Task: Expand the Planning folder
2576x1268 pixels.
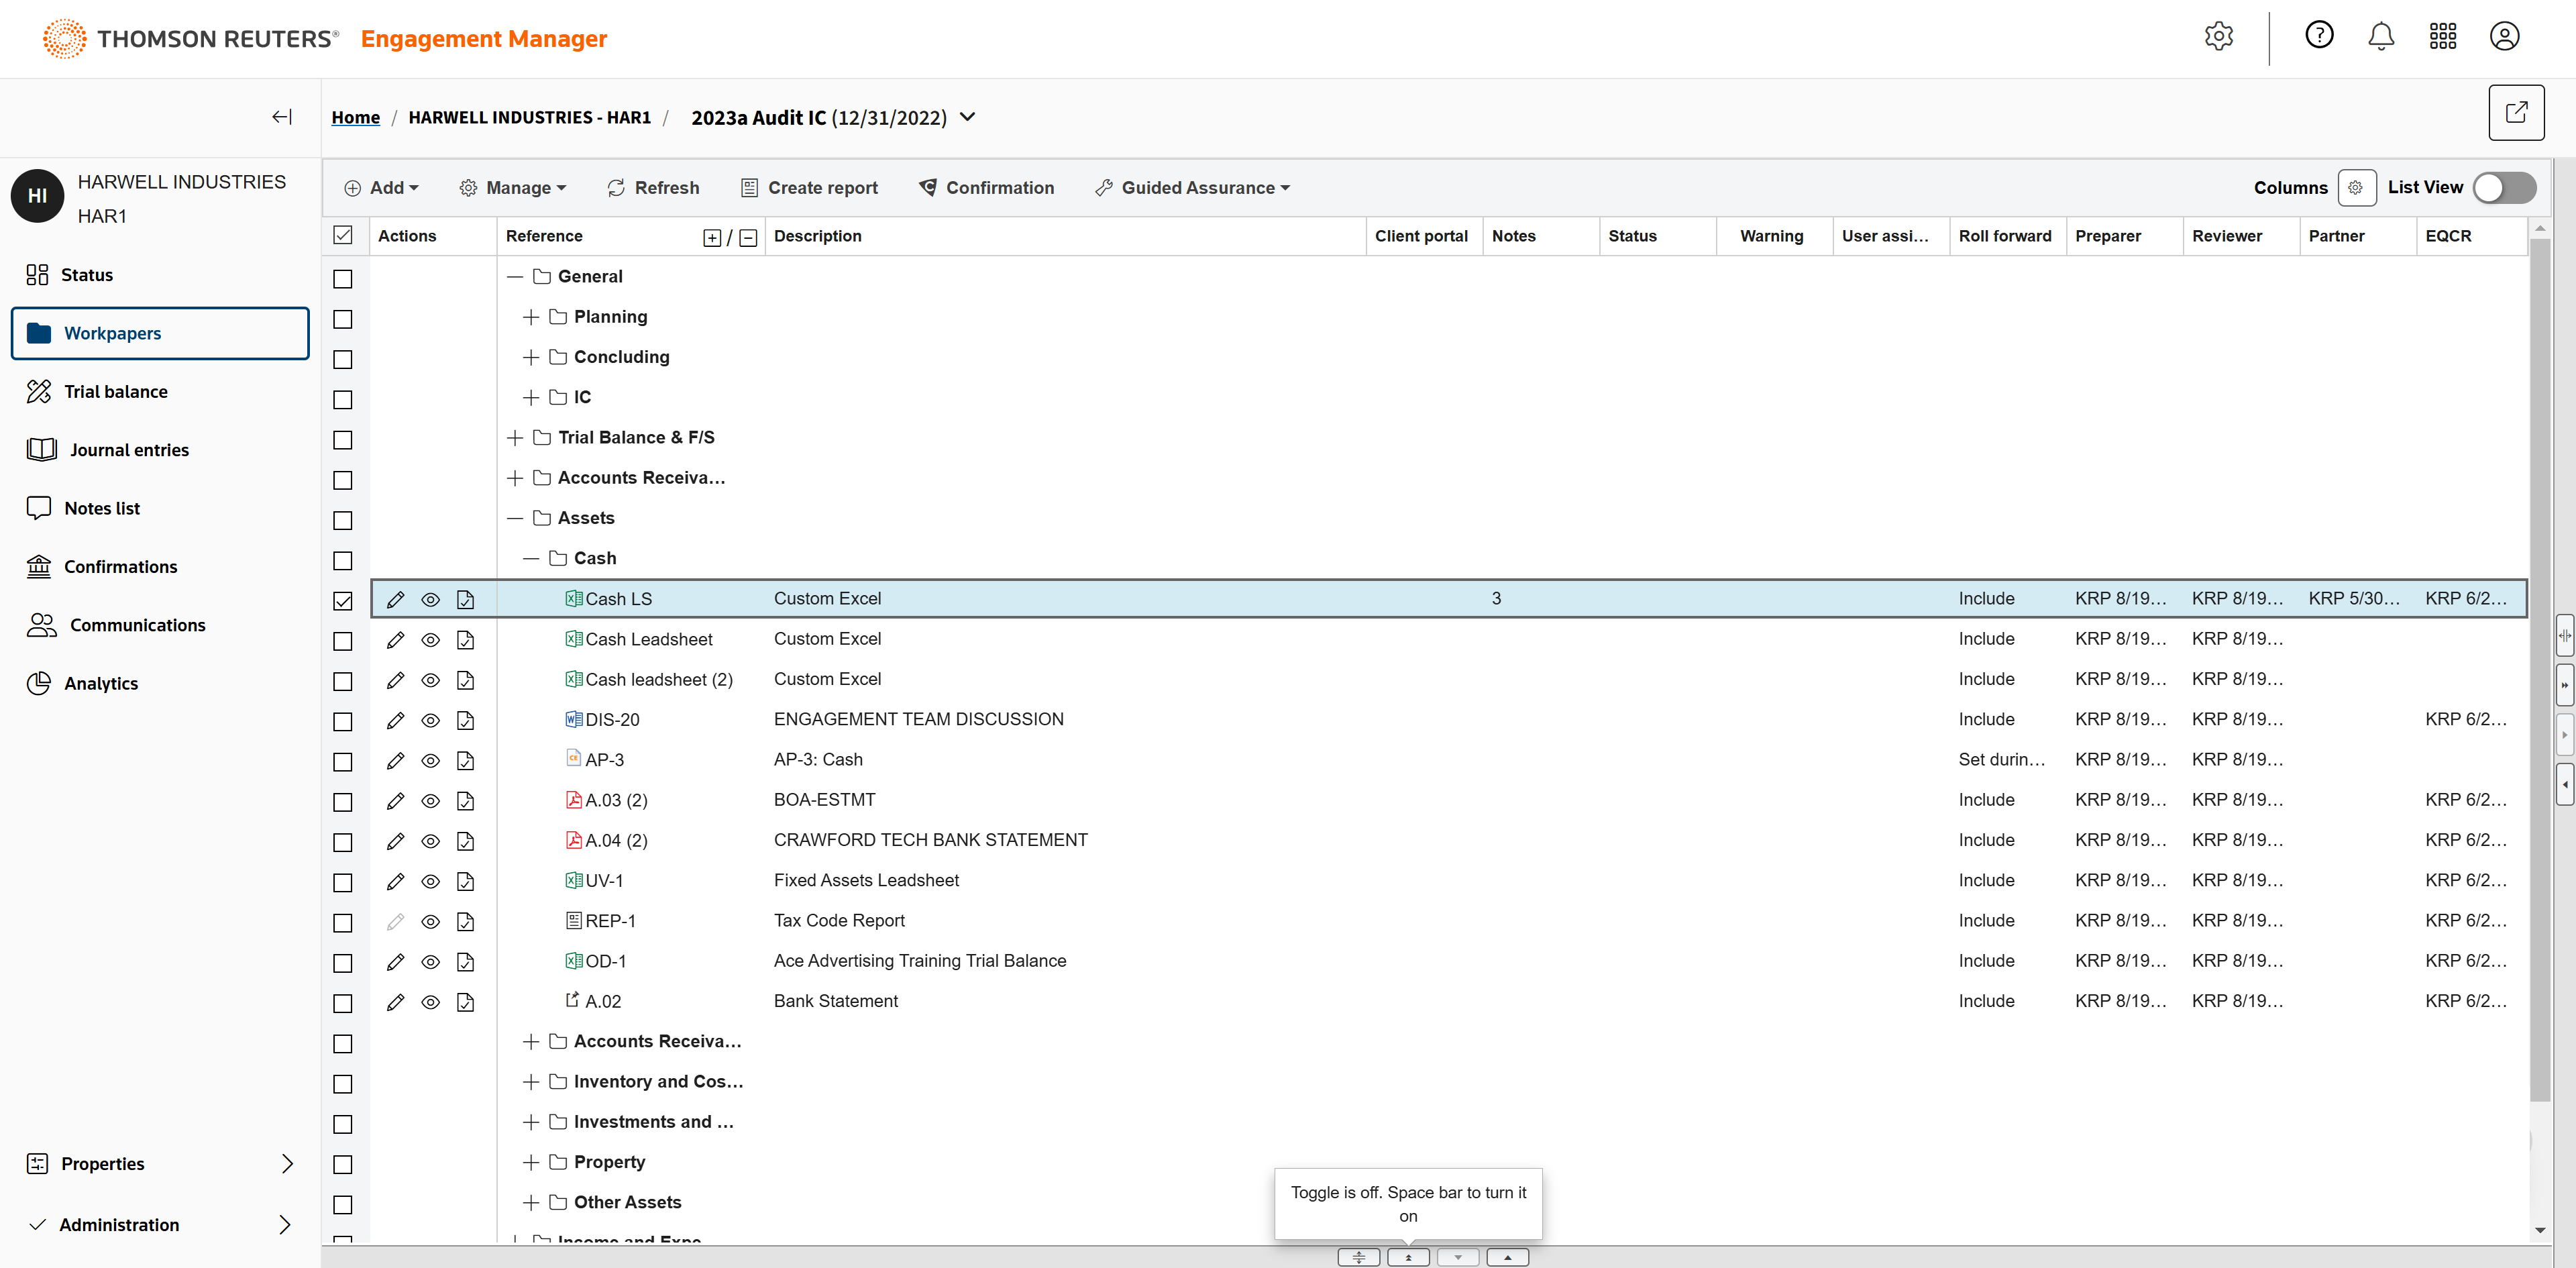Action: point(531,317)
